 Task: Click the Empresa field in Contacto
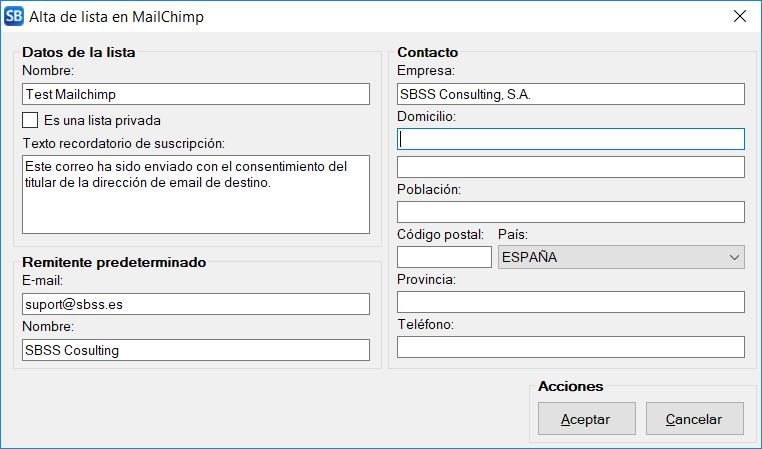coord(570,94)
